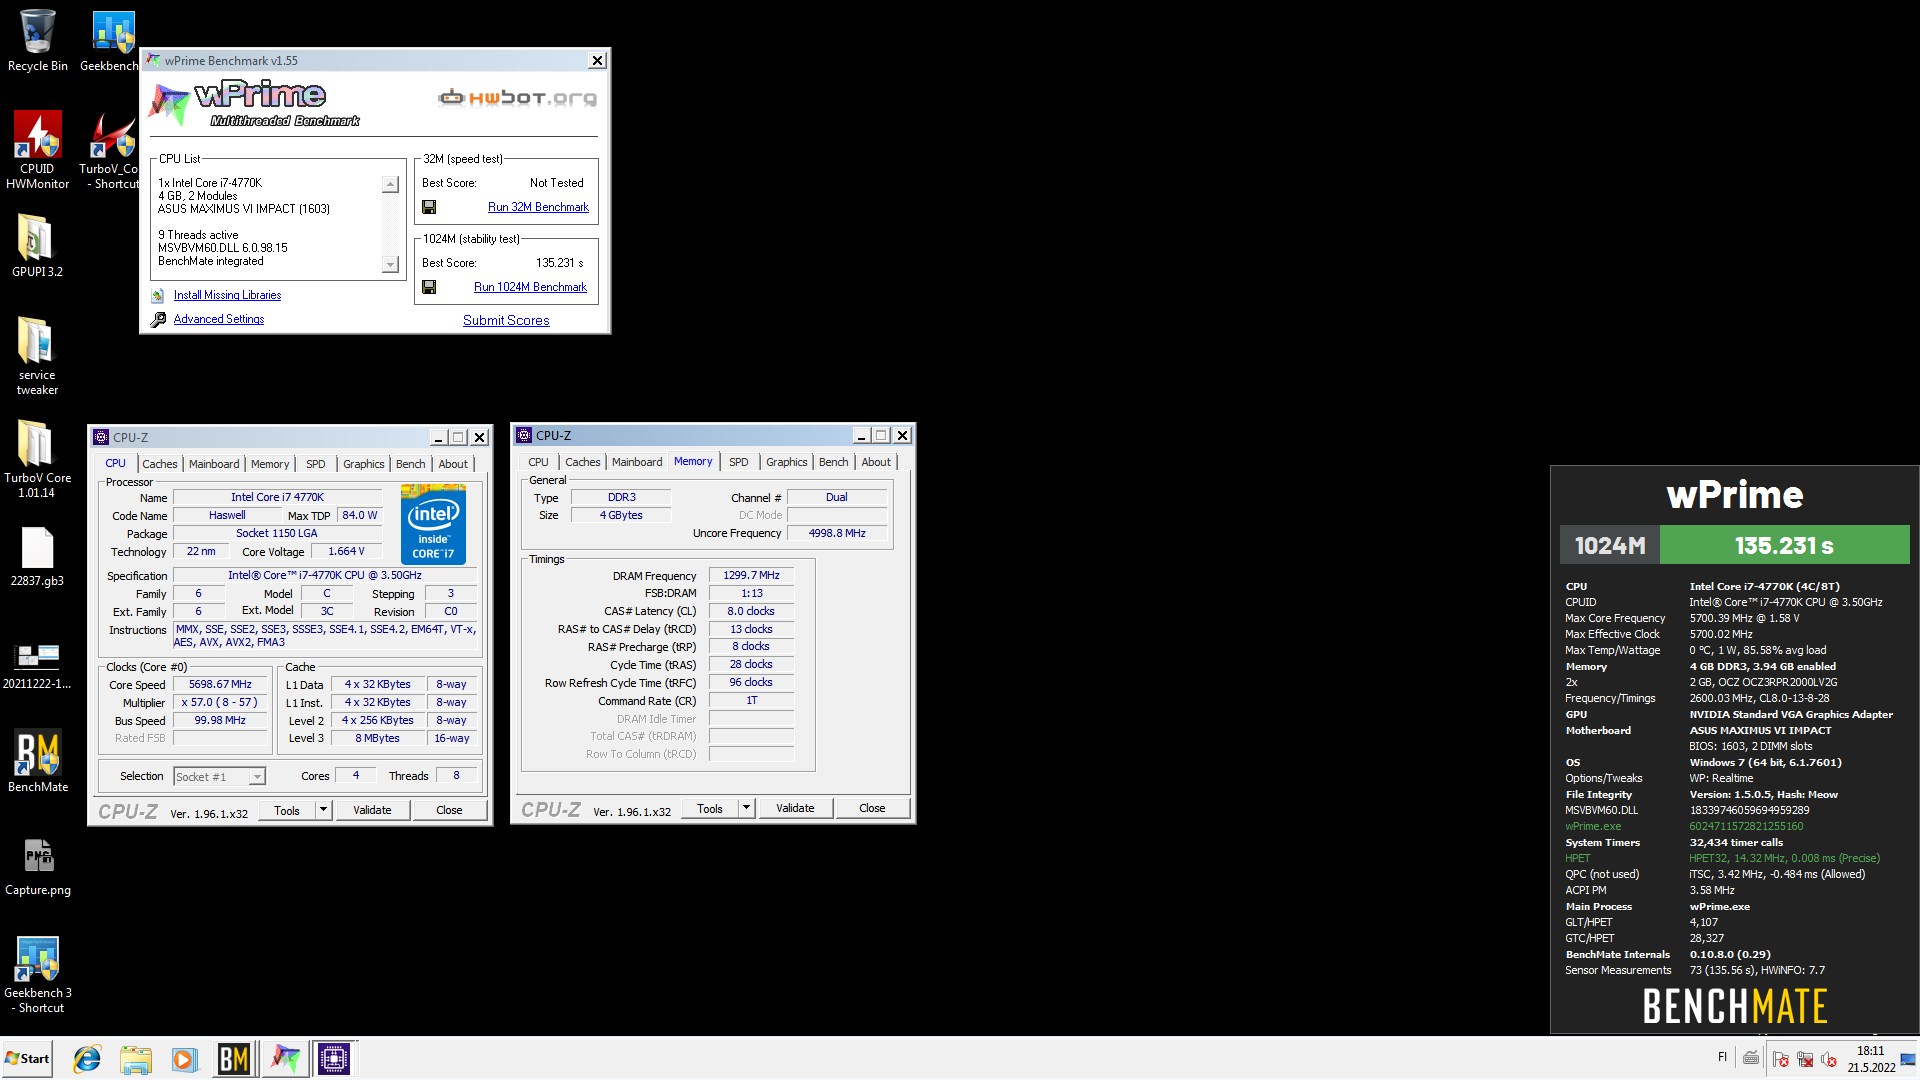Click the Core Speed value 5698.67 MHz
This screenshot has height=1080, width=1920.
(x=220, y=685)
